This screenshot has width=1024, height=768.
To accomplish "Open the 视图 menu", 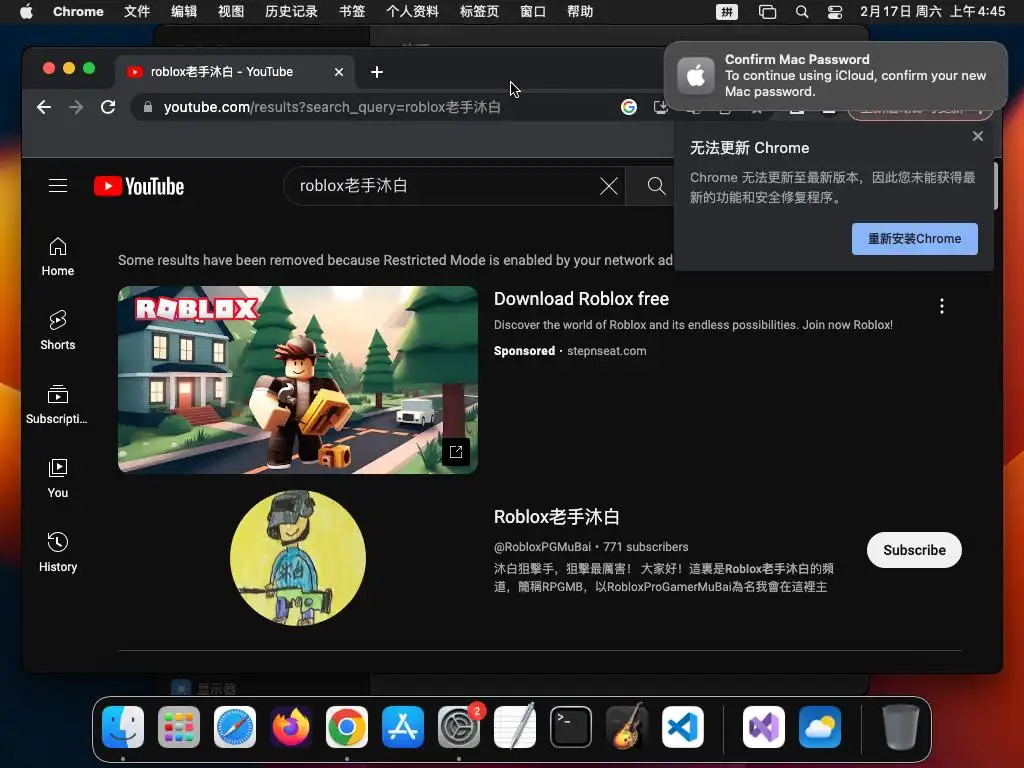I will click(x=231, y=11).
